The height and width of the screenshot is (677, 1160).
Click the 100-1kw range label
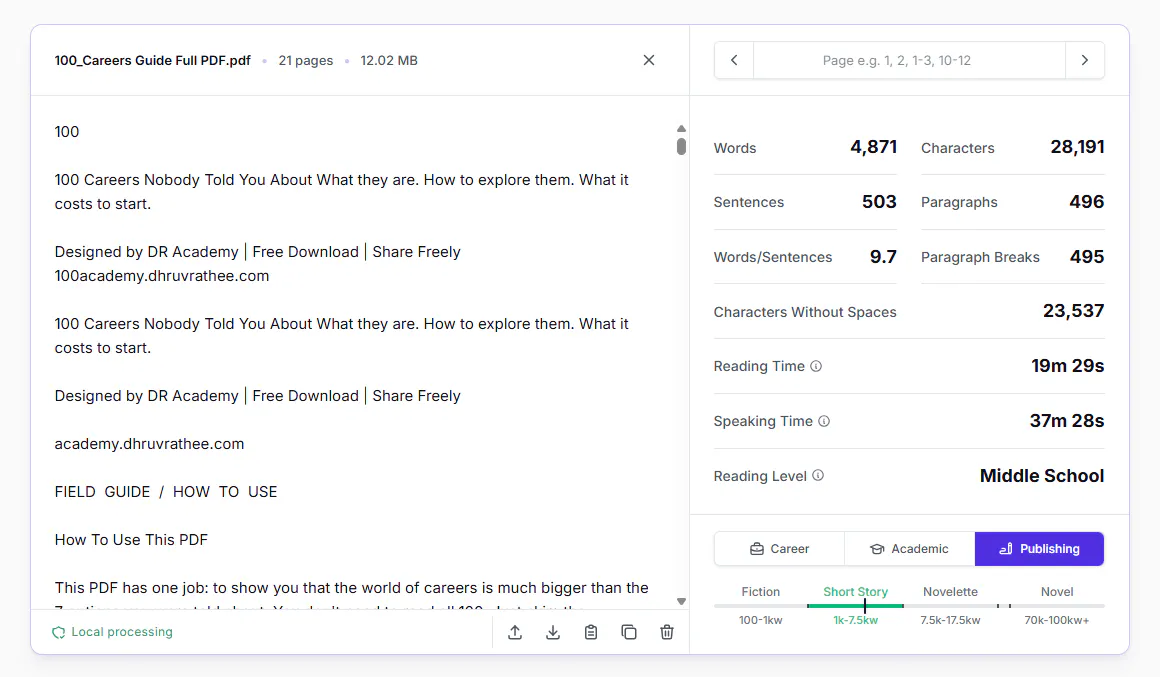tap(761, 620)
